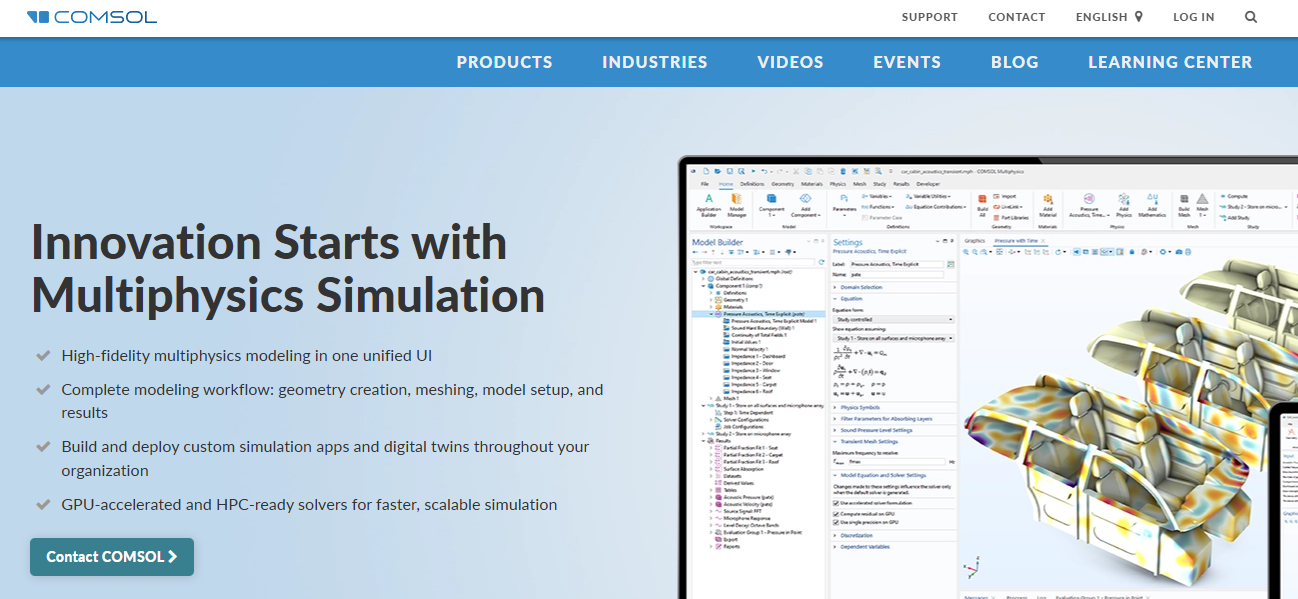
Task: Click the Pressure Acoustics, Time physics icon
Action: click(x=1088, y=205)
